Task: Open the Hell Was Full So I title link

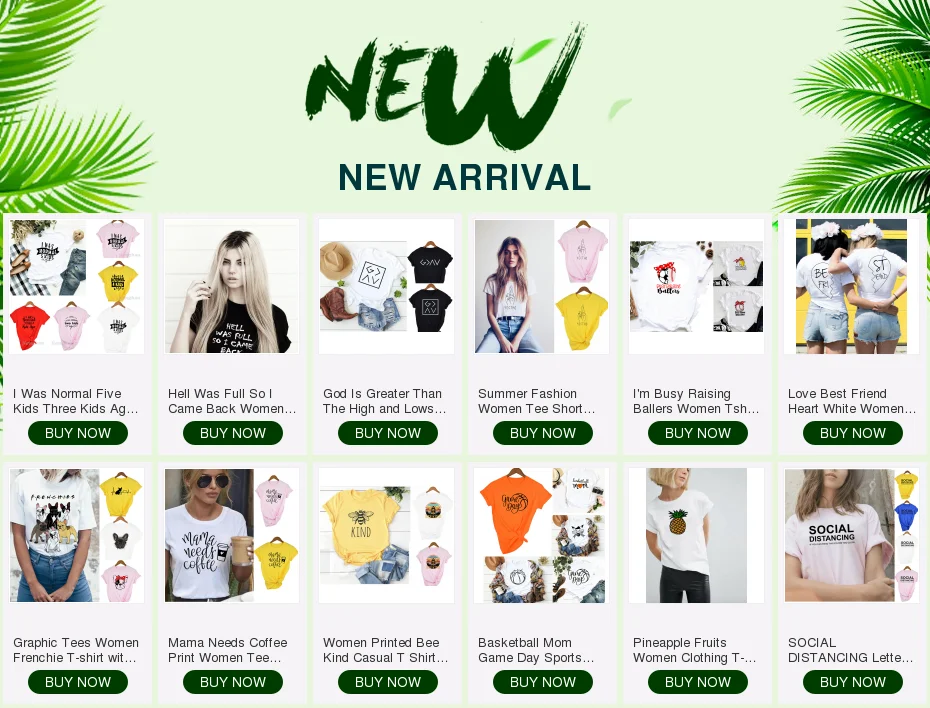Action: tap(232, 401)
